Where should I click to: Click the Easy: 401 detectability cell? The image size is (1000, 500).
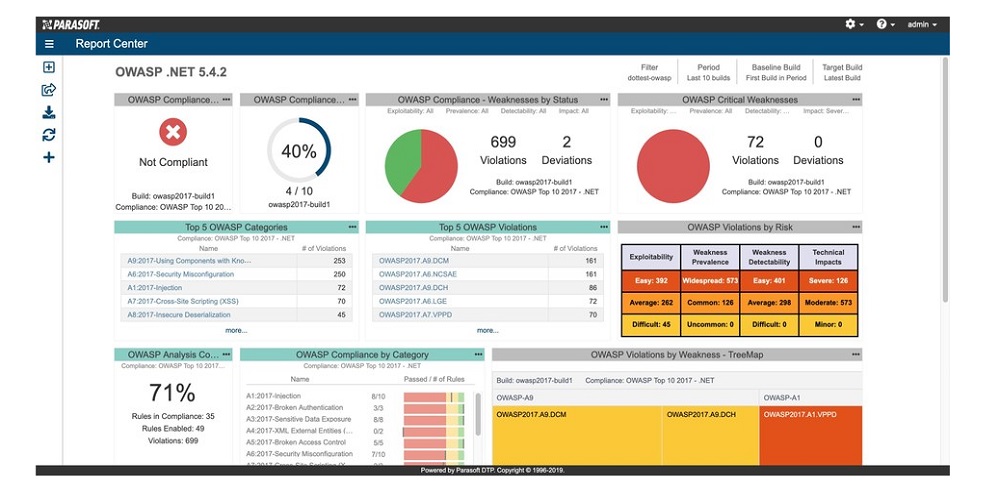point(769,281)
